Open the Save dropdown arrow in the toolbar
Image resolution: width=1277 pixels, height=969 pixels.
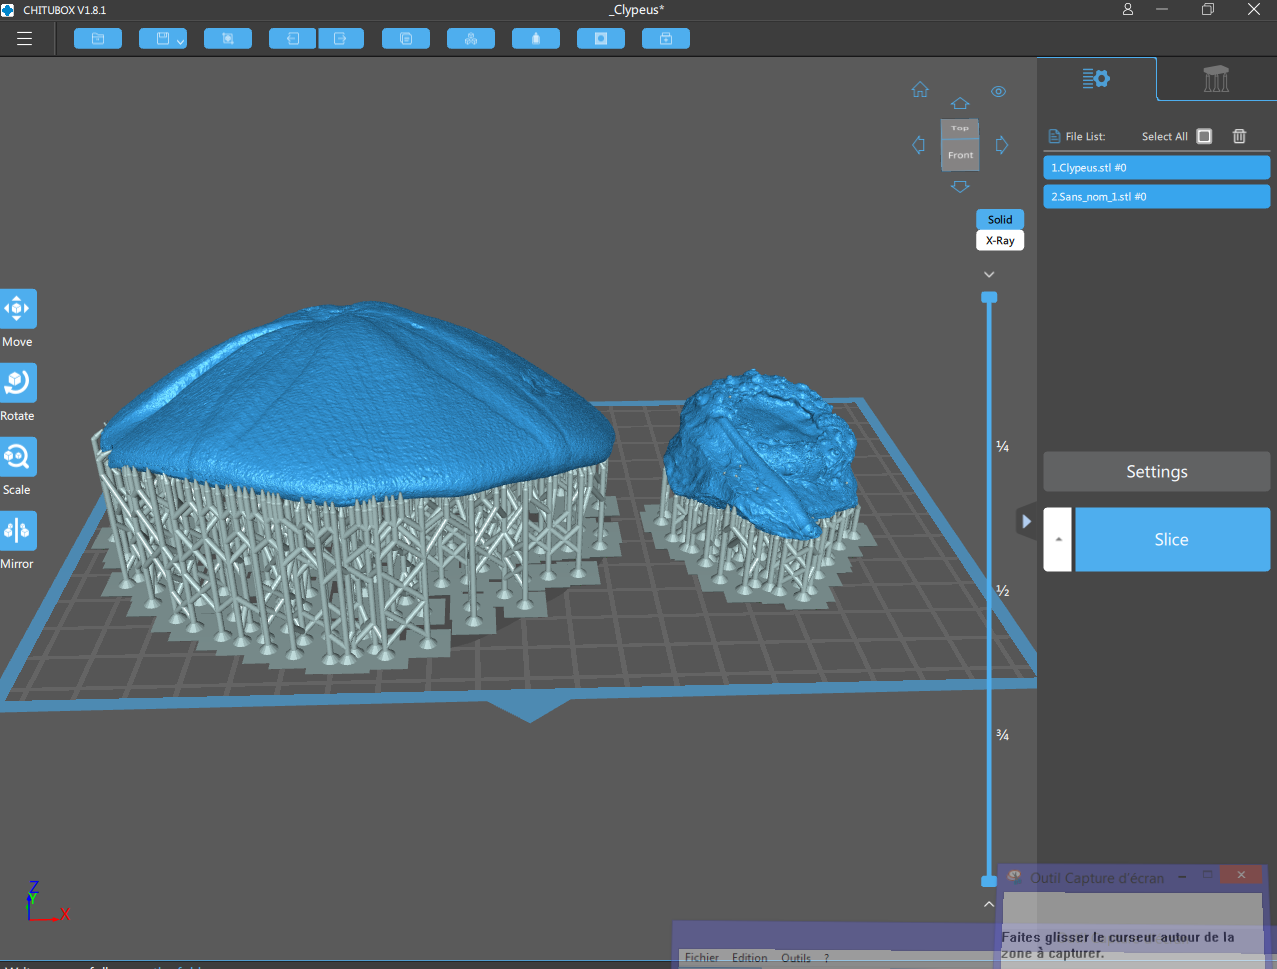[180, 41]
